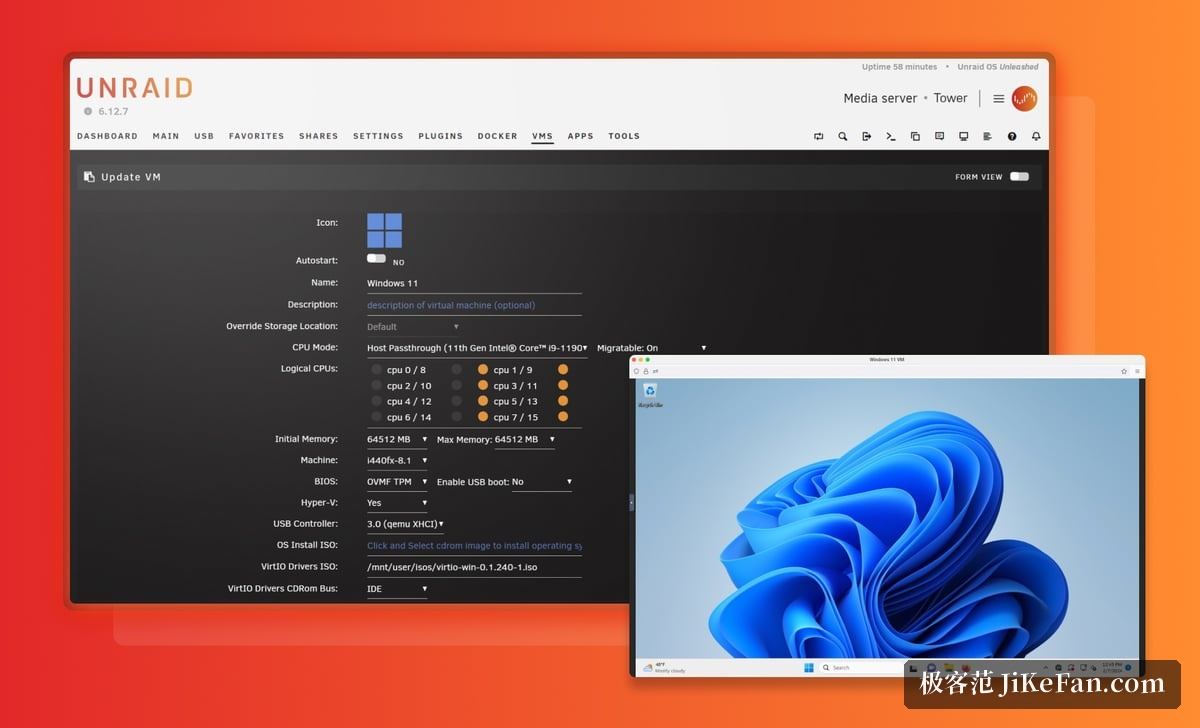The width and height of the screenshot is (1200, 728).
Task: Open the CPU Mode dropdown
Action: 477,348
